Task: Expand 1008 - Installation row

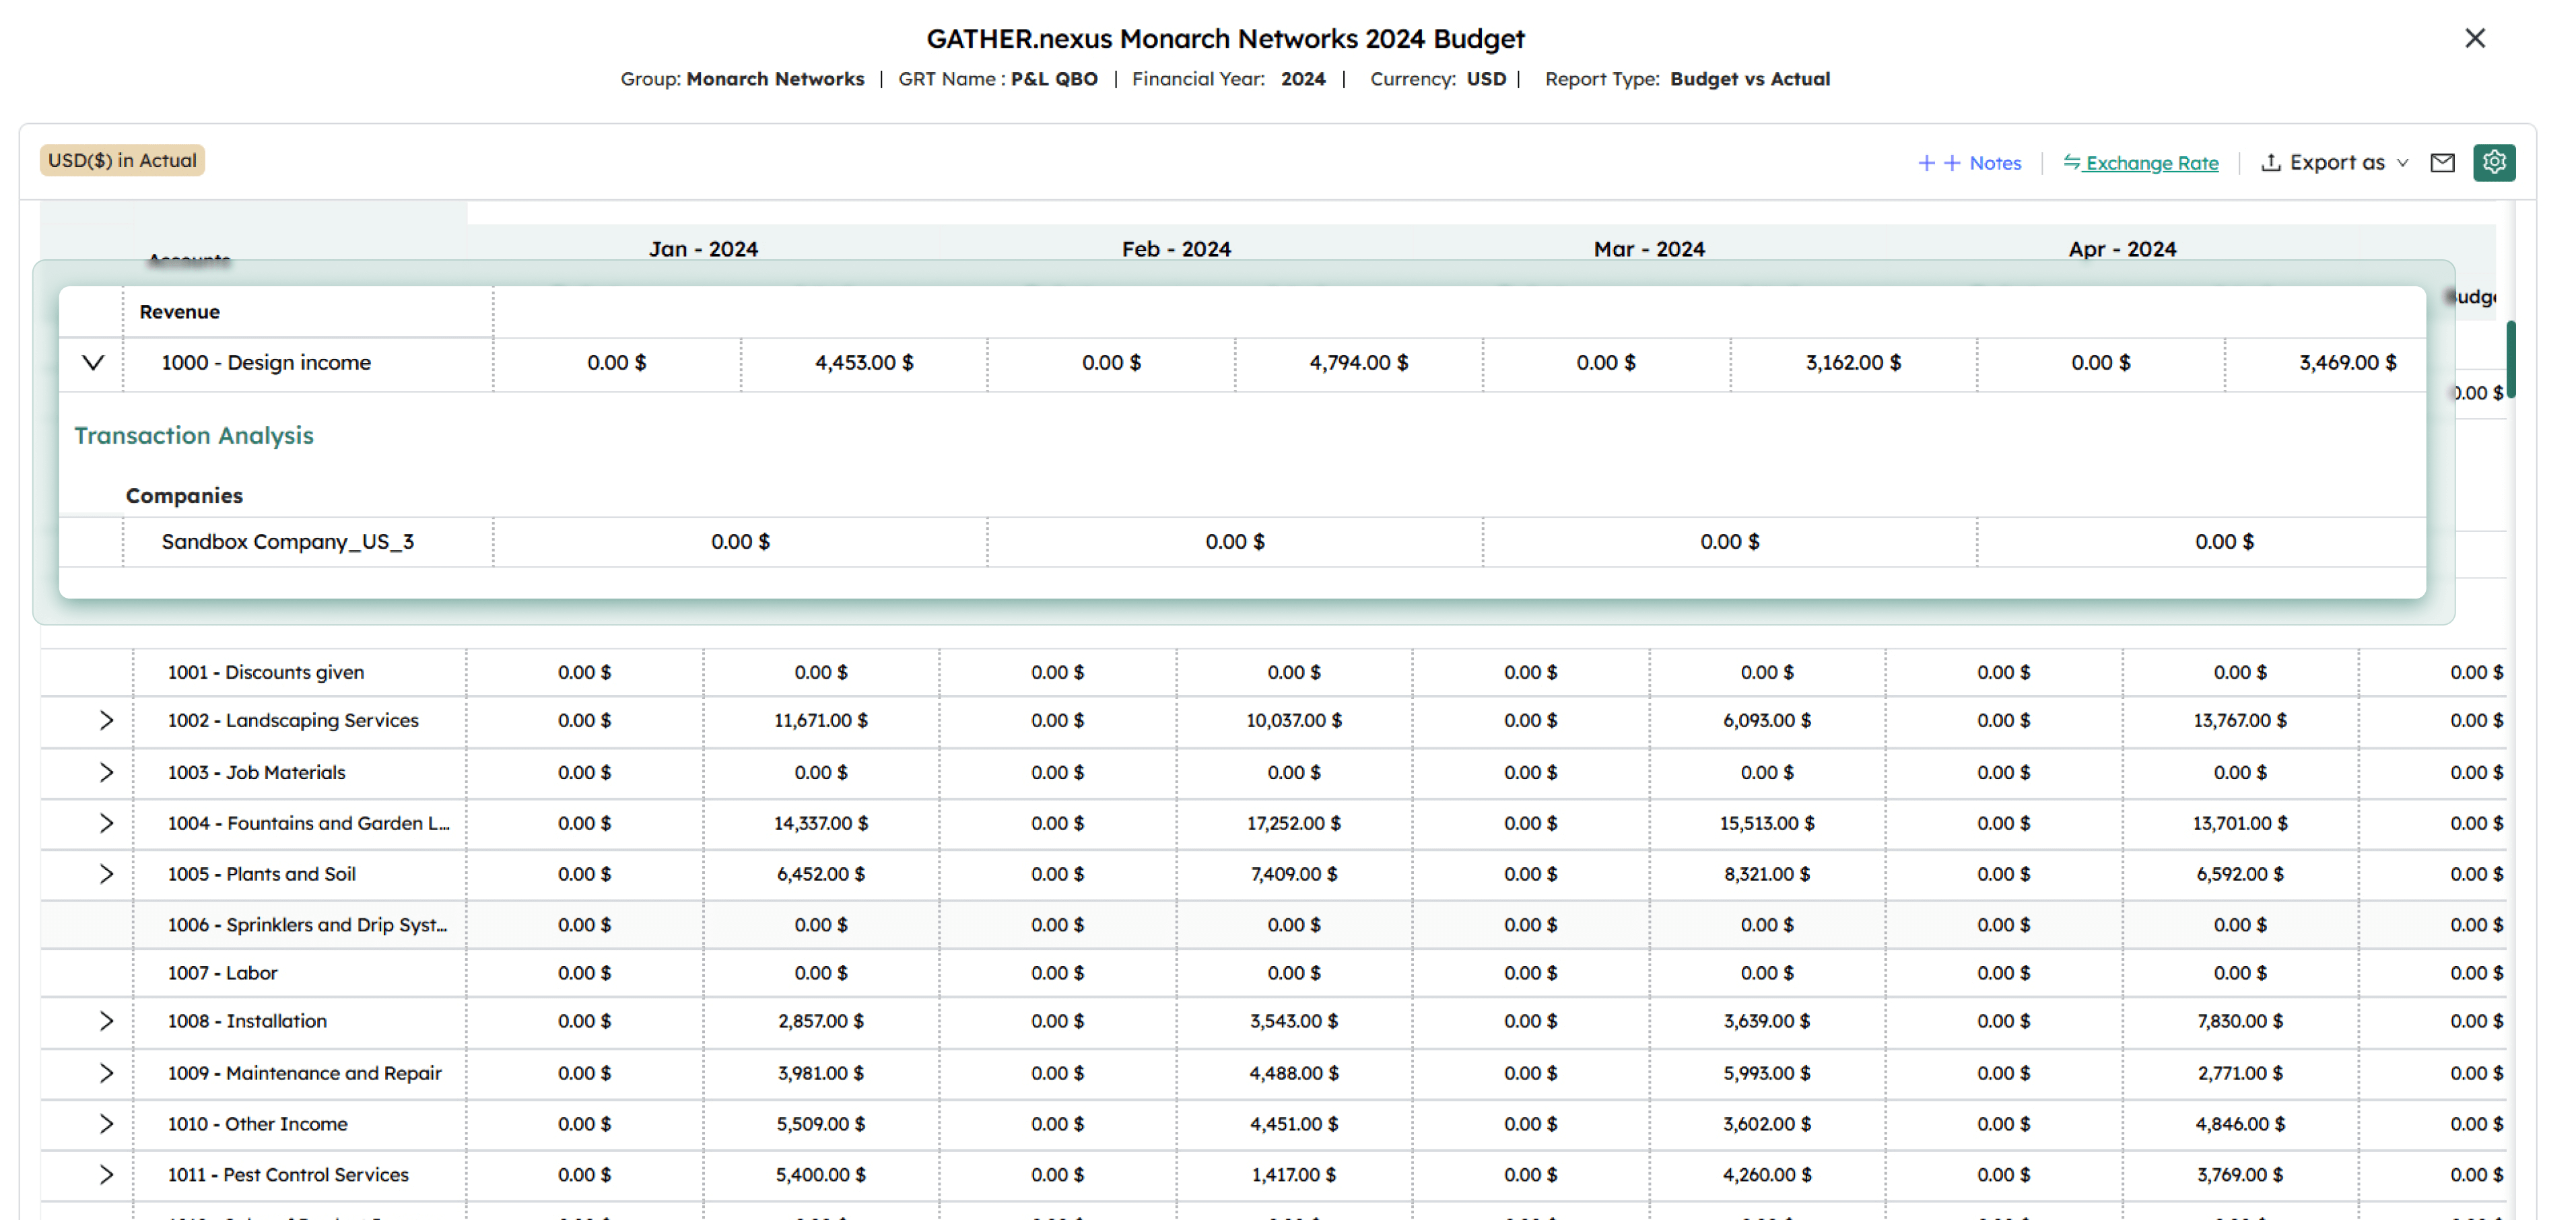Action: (x=106, y=1021)
